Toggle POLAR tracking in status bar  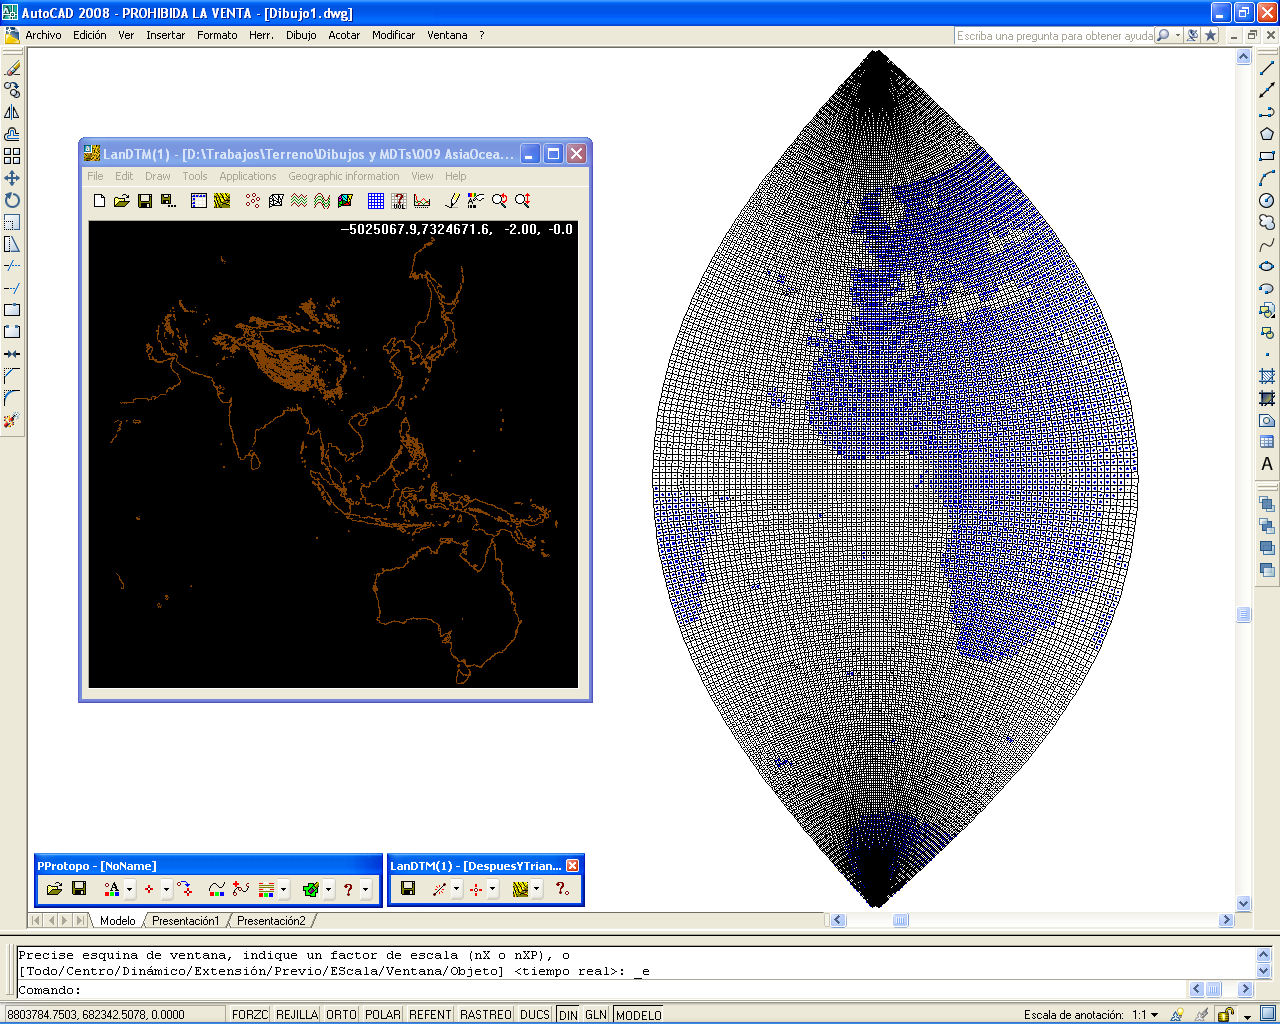point(382,1014)
